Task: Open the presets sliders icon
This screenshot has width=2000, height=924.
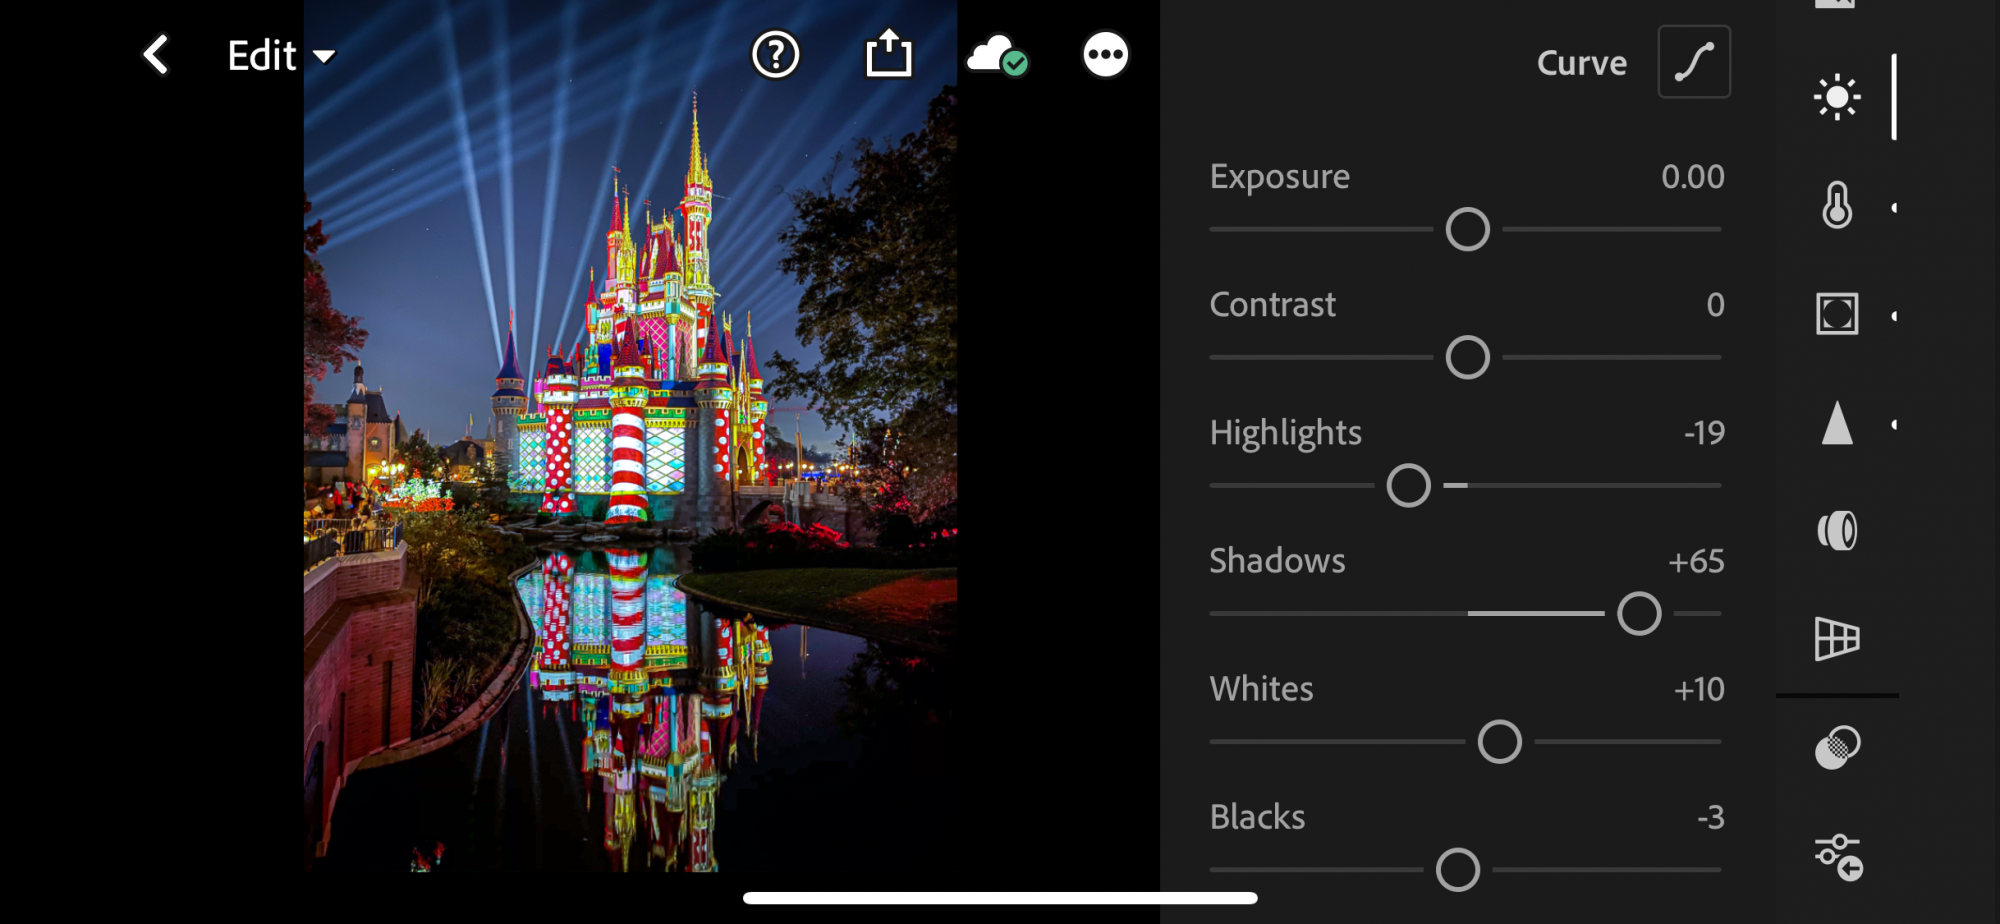Action: tap(1838, 857)
